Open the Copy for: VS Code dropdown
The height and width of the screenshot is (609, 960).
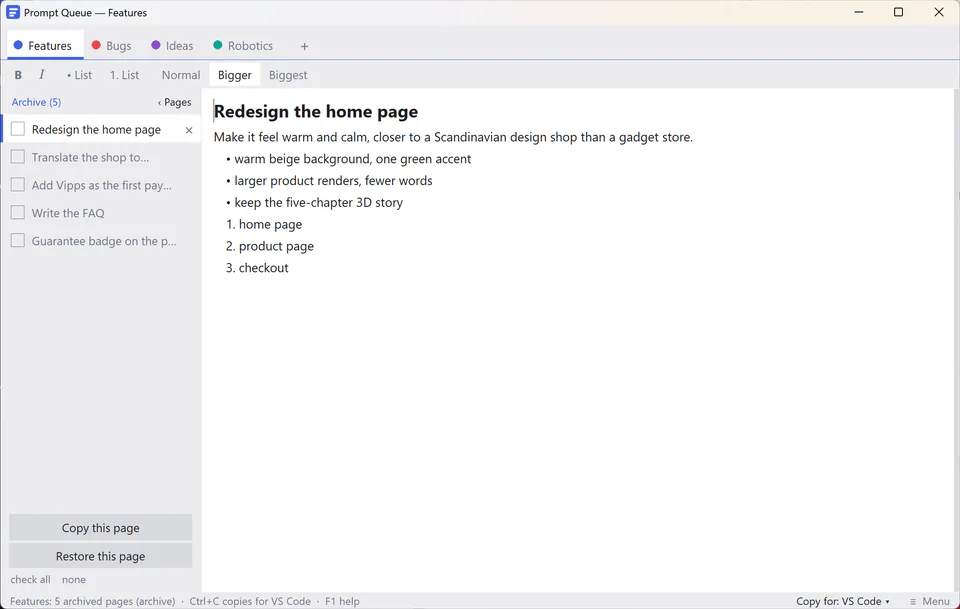(842, 601)
